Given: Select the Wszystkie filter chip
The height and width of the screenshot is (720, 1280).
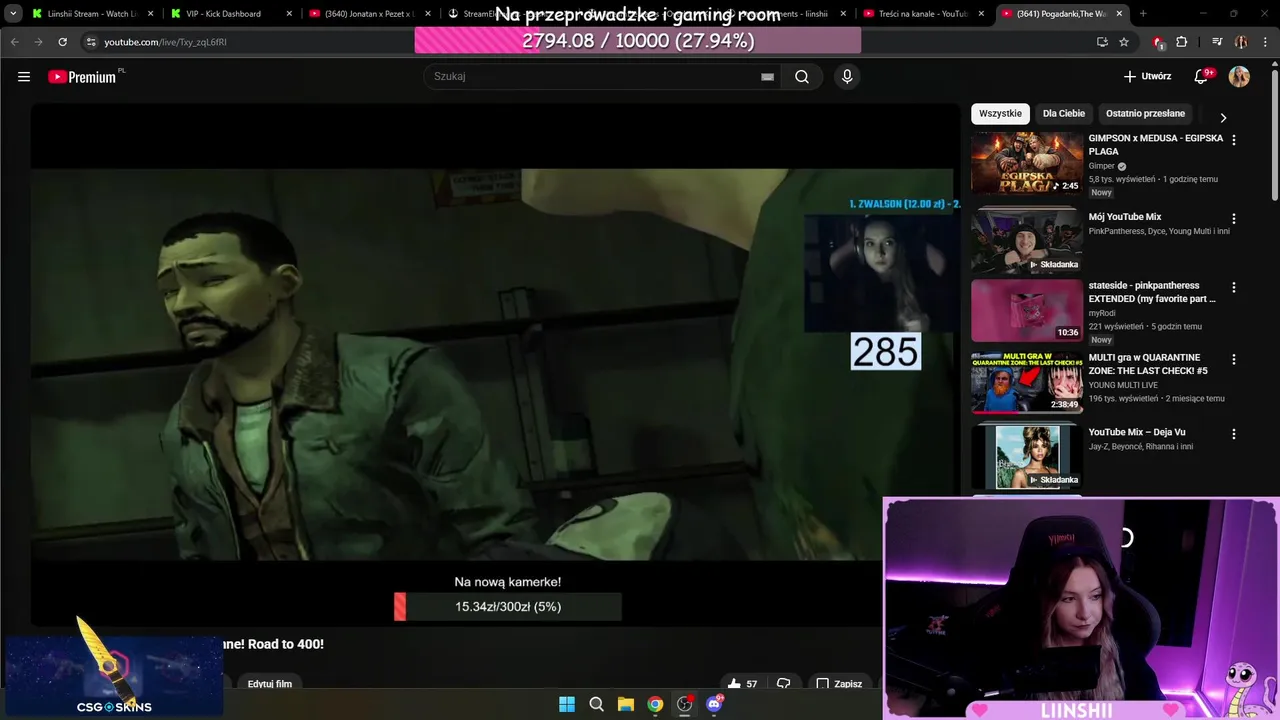Looking at the screenshot, I should tap(1000, 114).
